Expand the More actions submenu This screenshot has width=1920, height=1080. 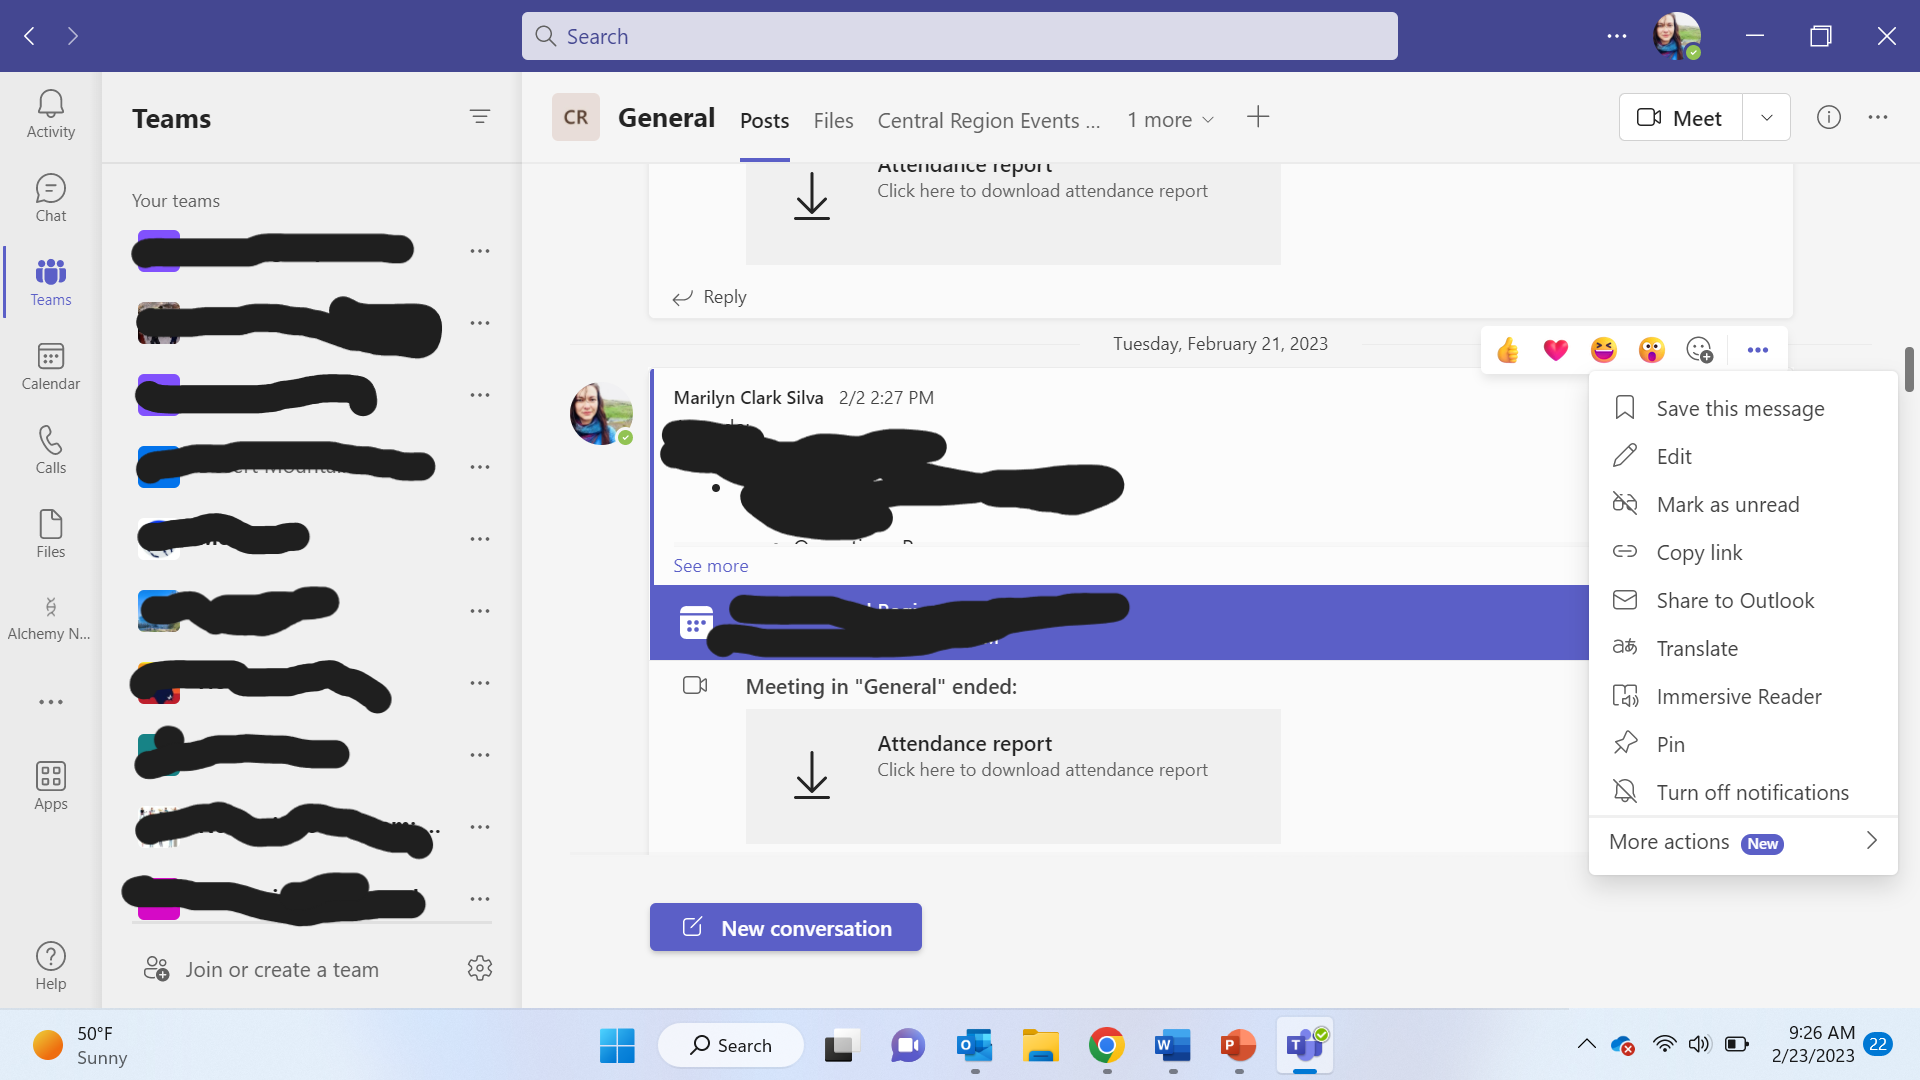[x=1743, y=842]
